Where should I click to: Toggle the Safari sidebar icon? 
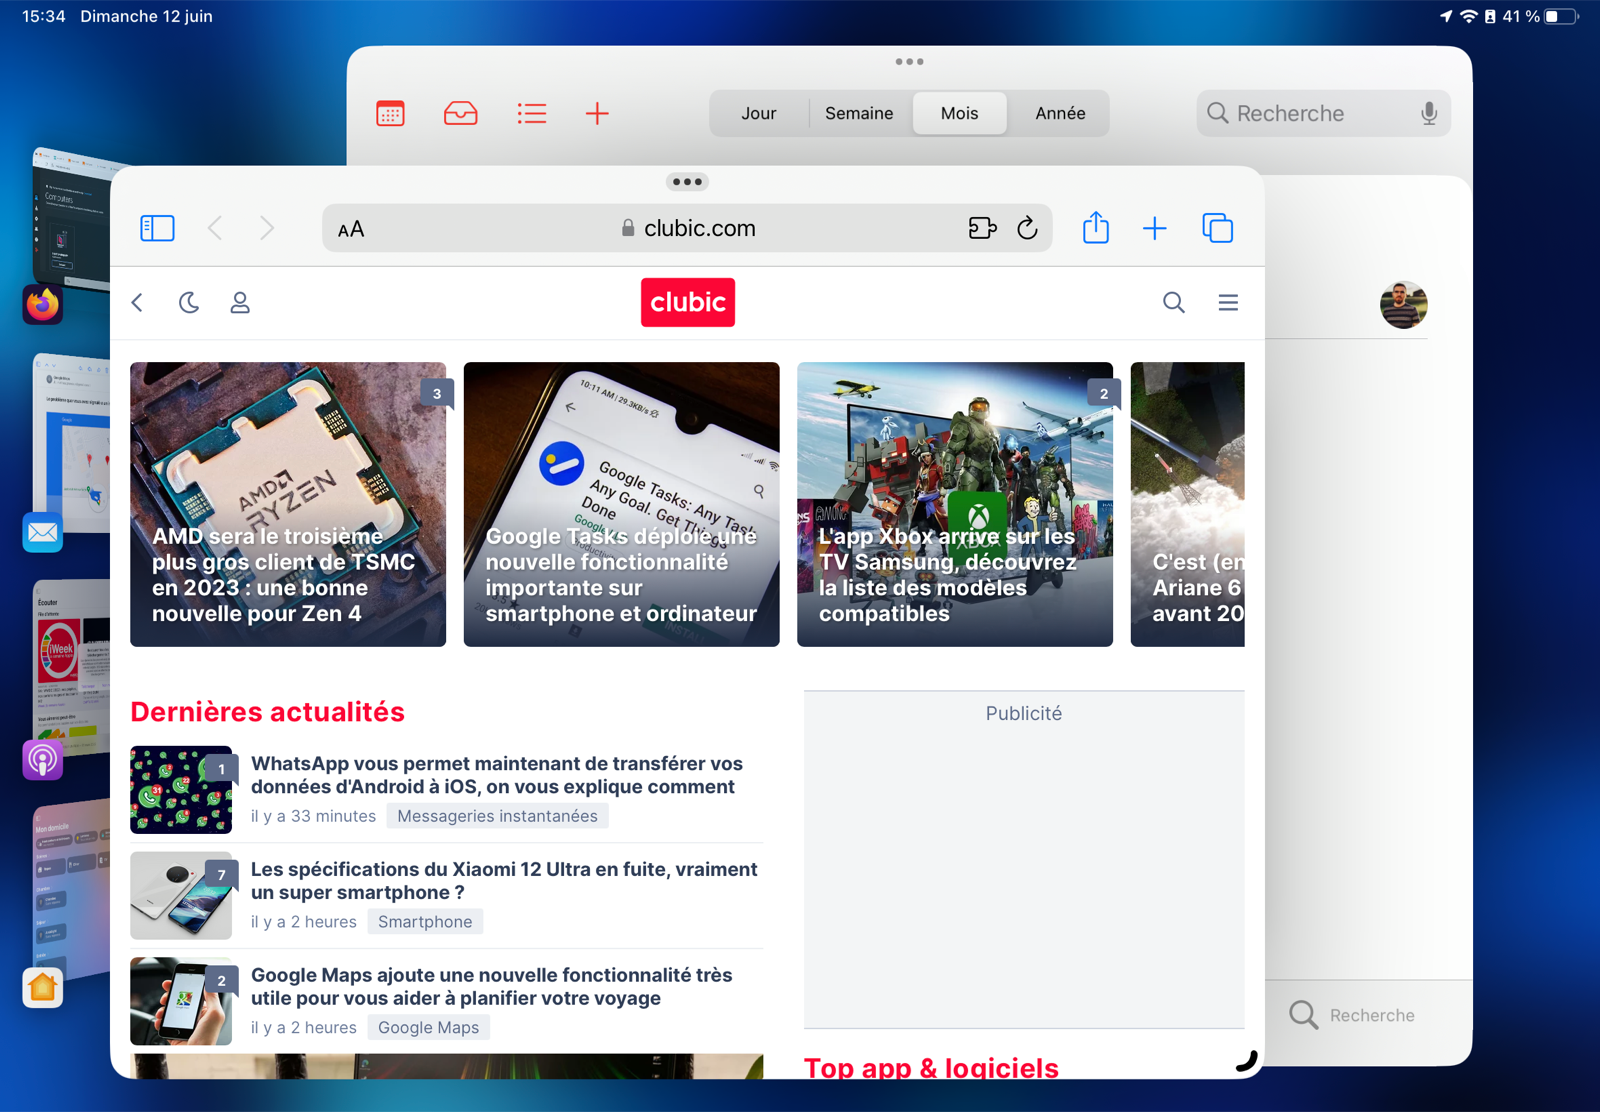pos(157,228)
